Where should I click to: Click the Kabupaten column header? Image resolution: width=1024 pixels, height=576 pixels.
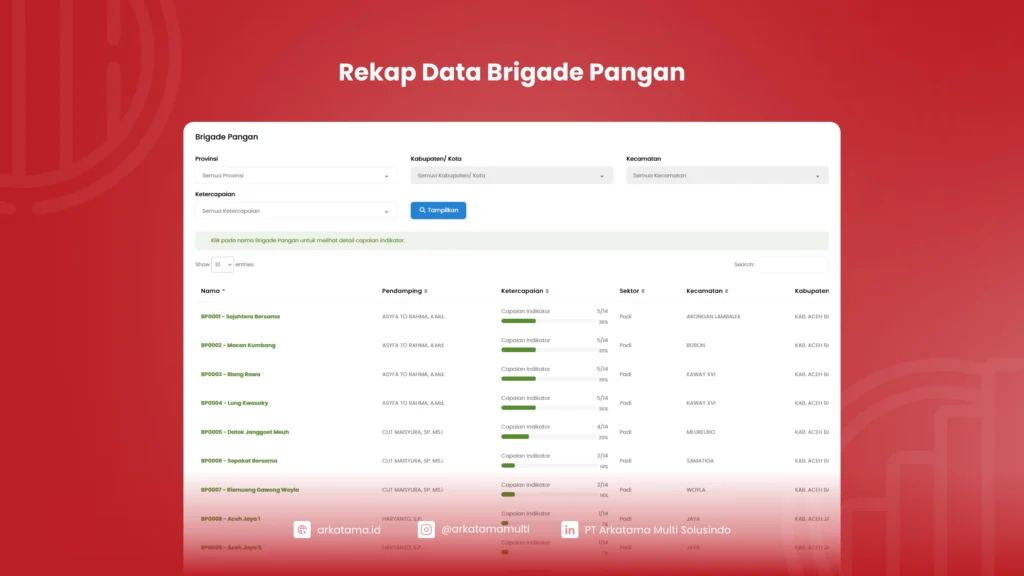[812, 291]
